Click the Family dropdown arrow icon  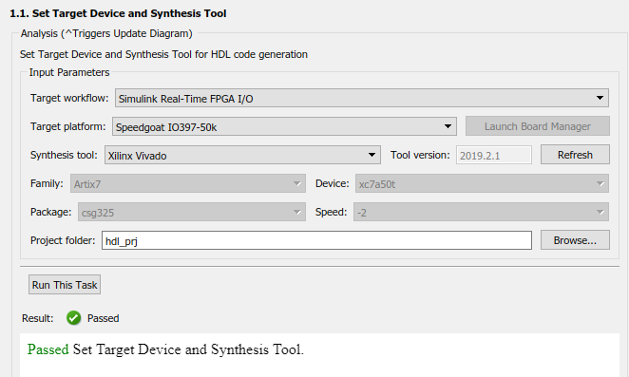[297, 184]
